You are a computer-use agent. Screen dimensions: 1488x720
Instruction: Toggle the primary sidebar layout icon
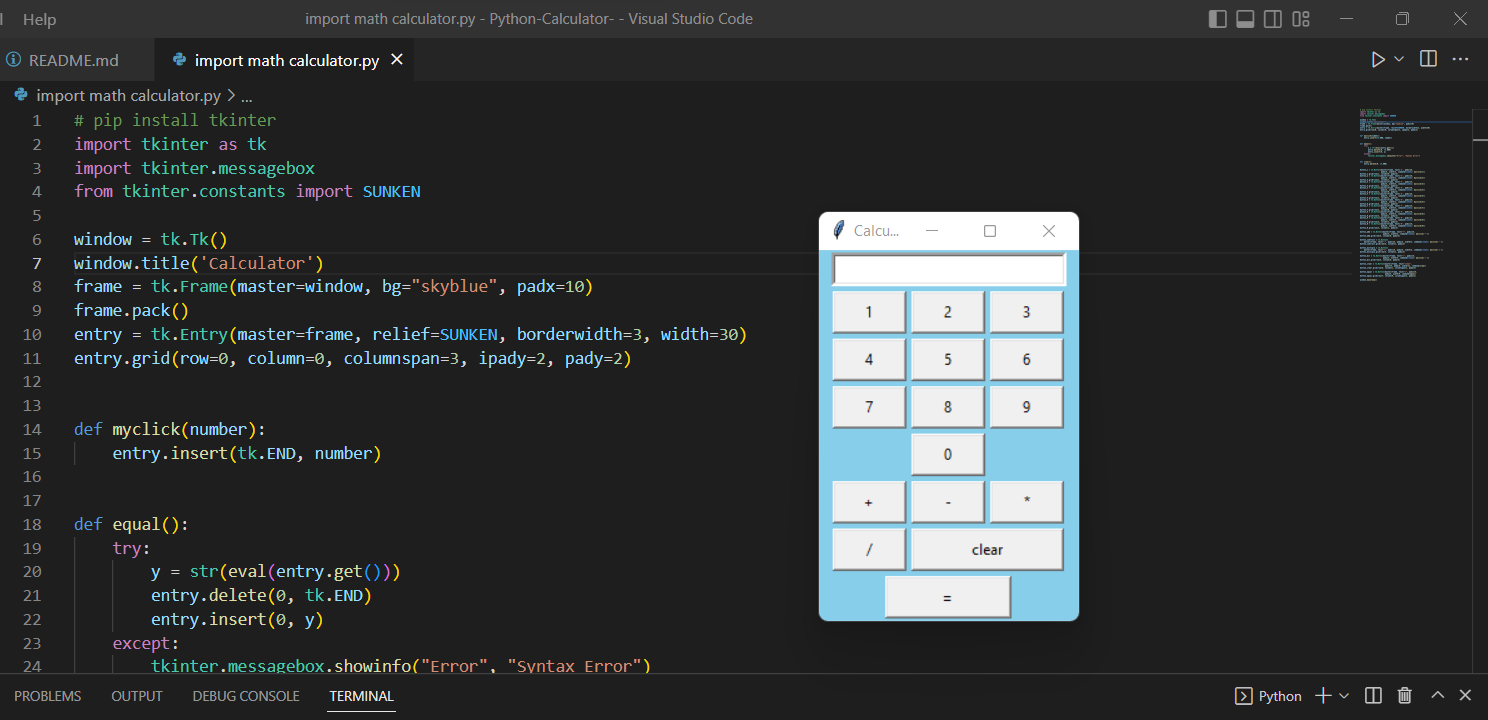click(1217, 19)
